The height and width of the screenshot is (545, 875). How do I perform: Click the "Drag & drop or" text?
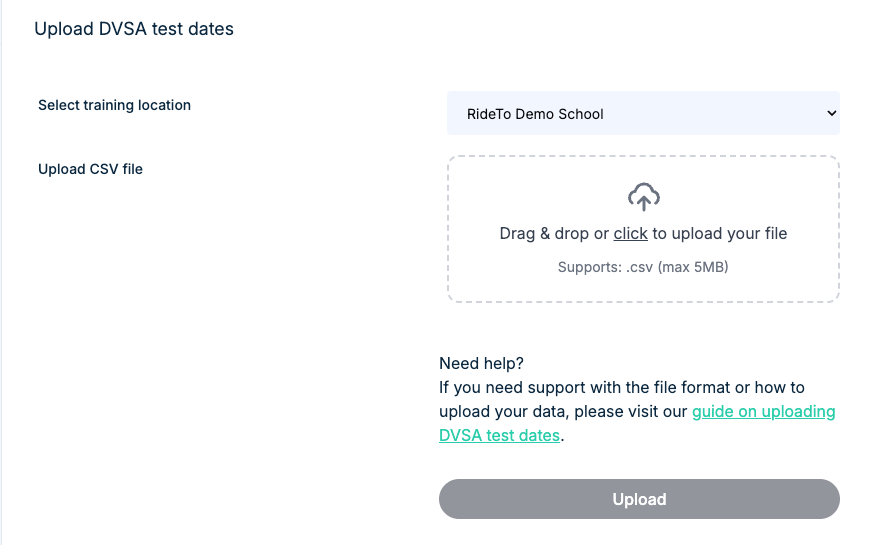pos(554,234)
